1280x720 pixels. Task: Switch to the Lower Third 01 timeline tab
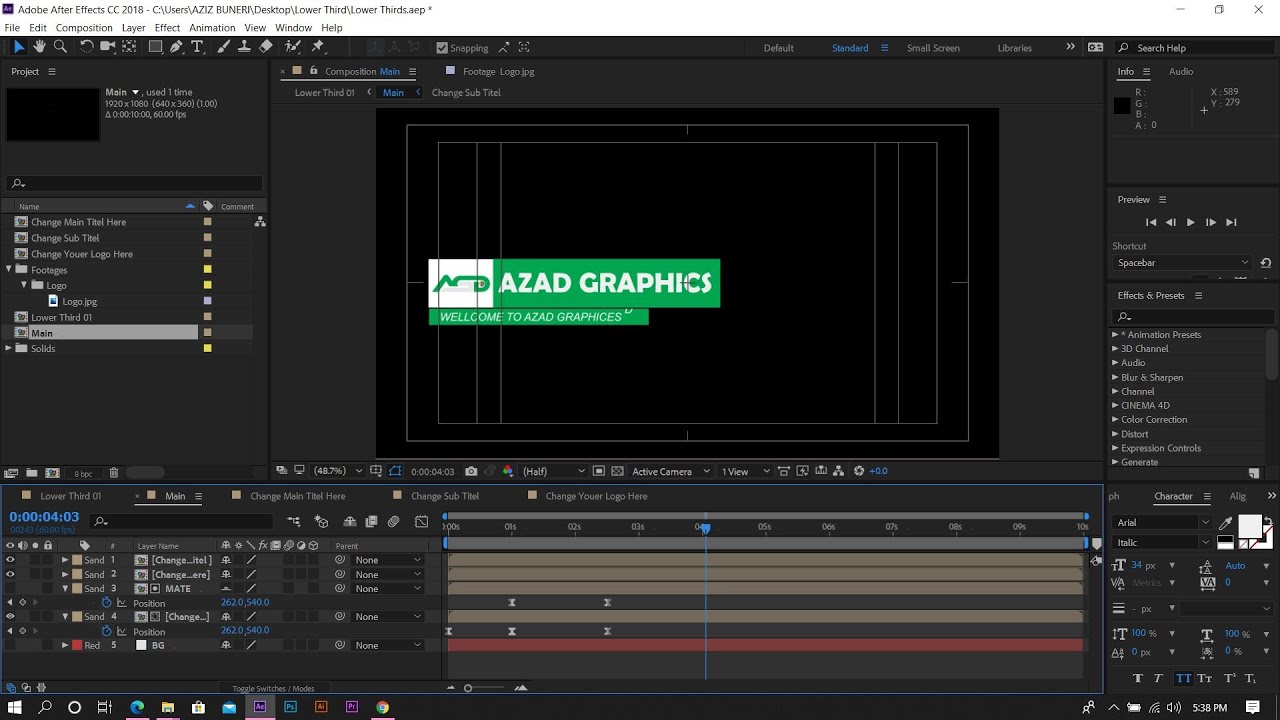(70, 496)
